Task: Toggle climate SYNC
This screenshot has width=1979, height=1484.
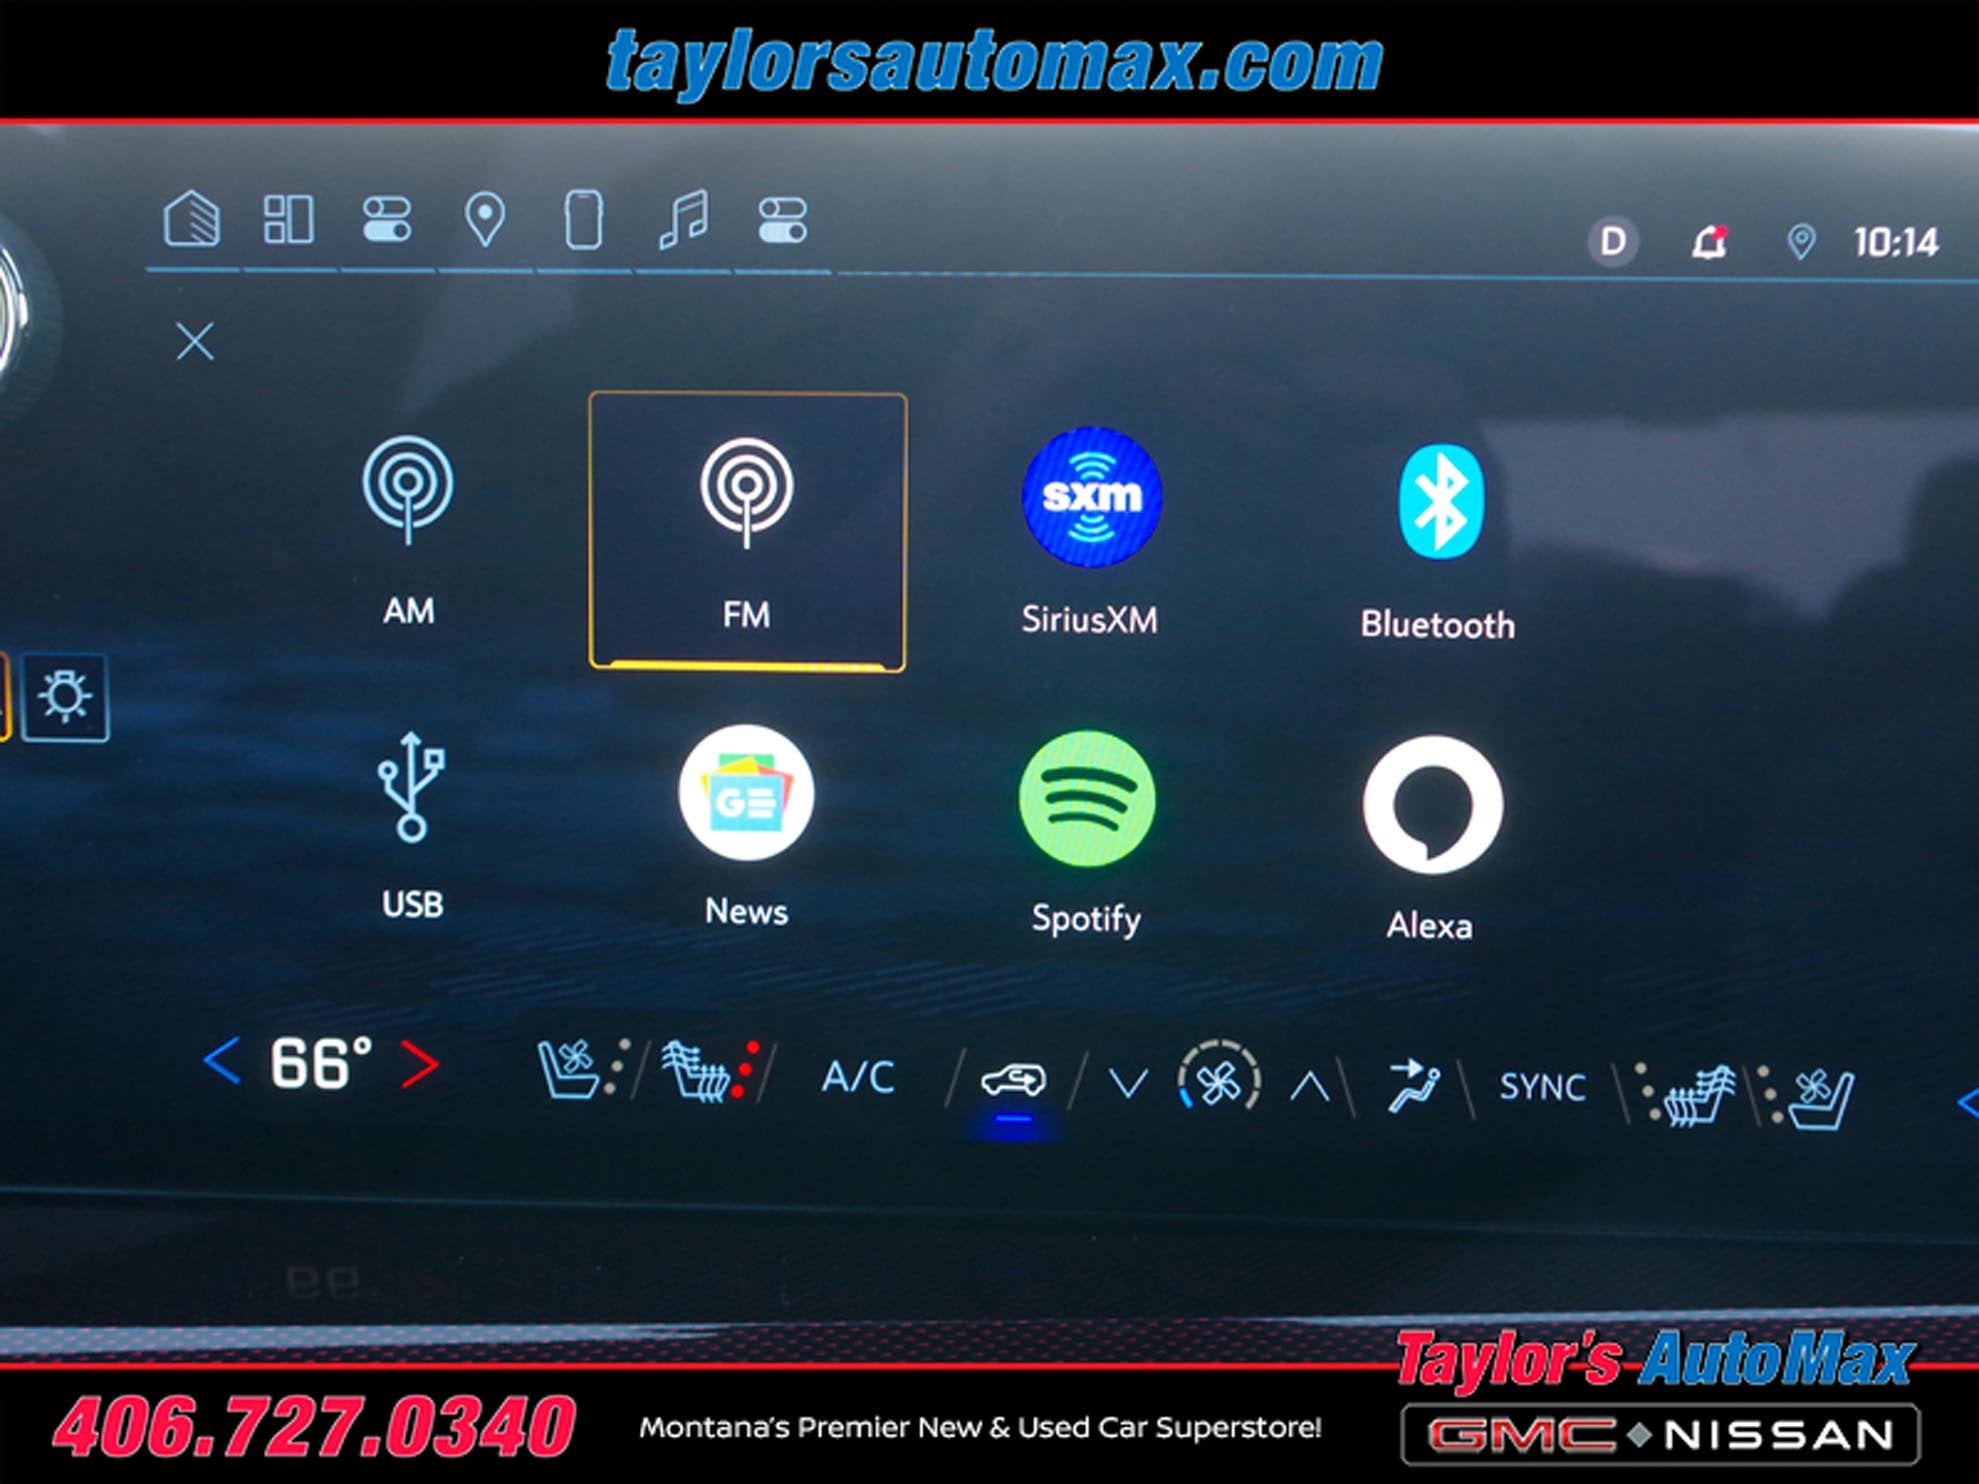Action: click(x=1542, y=1087)
